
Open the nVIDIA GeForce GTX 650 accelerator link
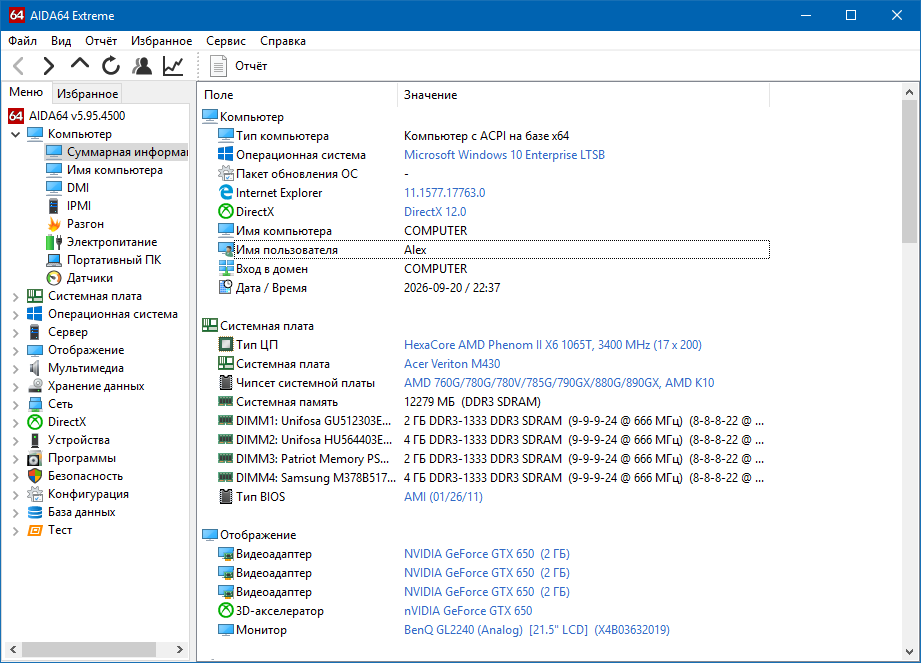[468, 611]
